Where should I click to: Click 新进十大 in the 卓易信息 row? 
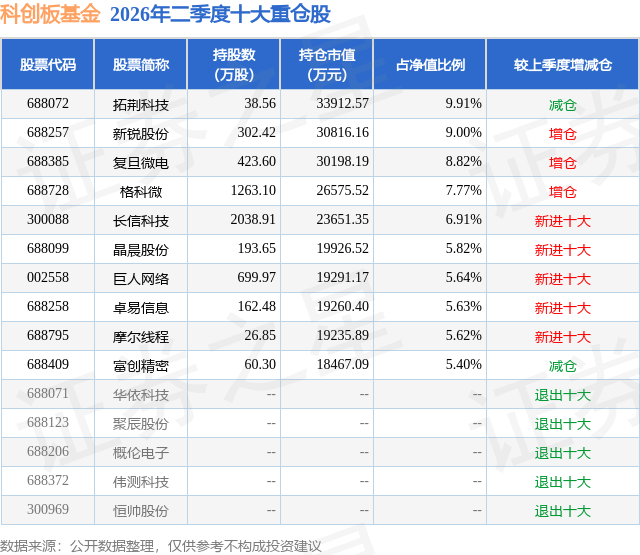(562, 308)
